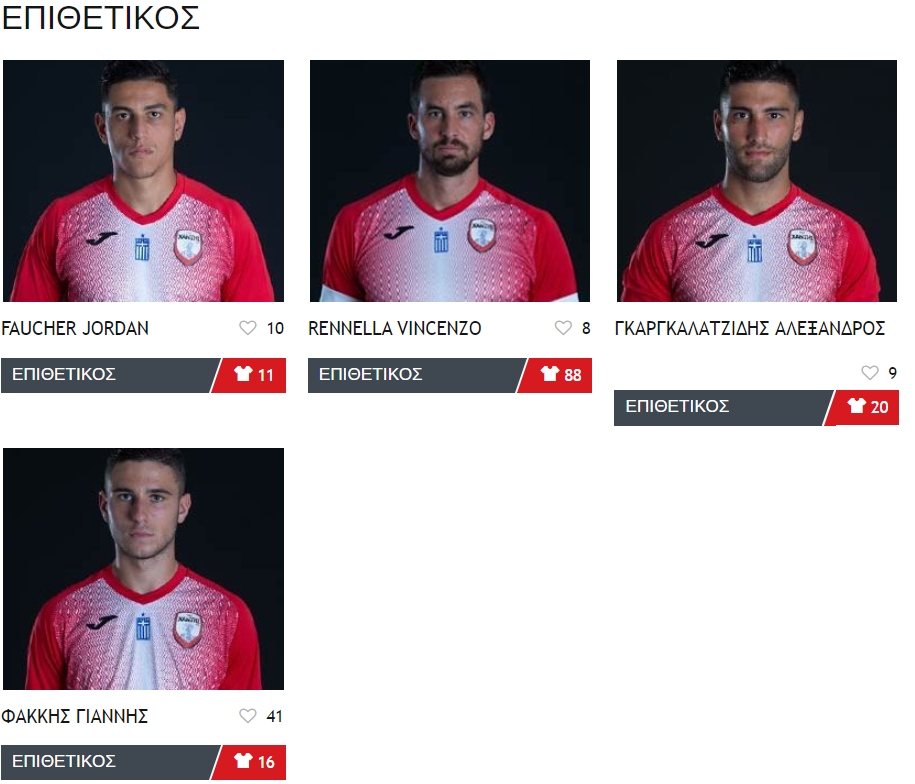915x784 pixels.
Task: Click the heart icon next to Rennella Vincenzo
Action: point(563,328)
